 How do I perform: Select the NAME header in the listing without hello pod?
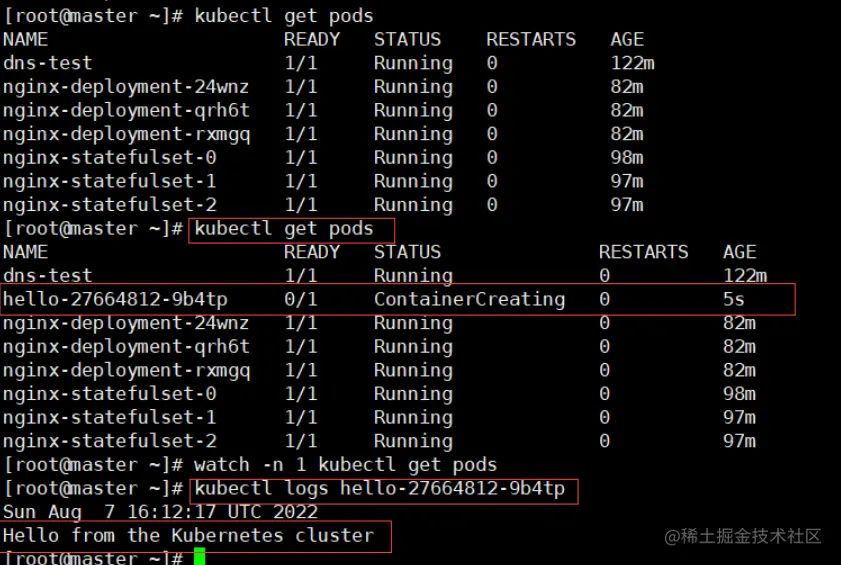[25, 40]
